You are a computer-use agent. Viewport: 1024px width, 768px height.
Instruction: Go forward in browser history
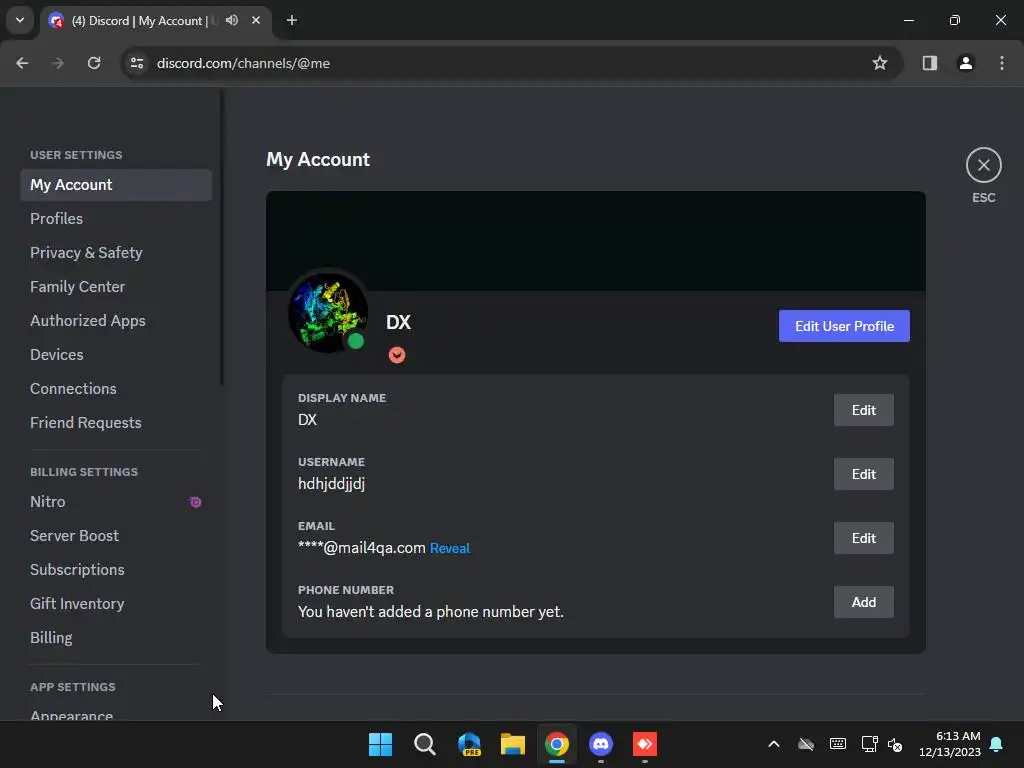pyautogui.click(x=58, y=63)
